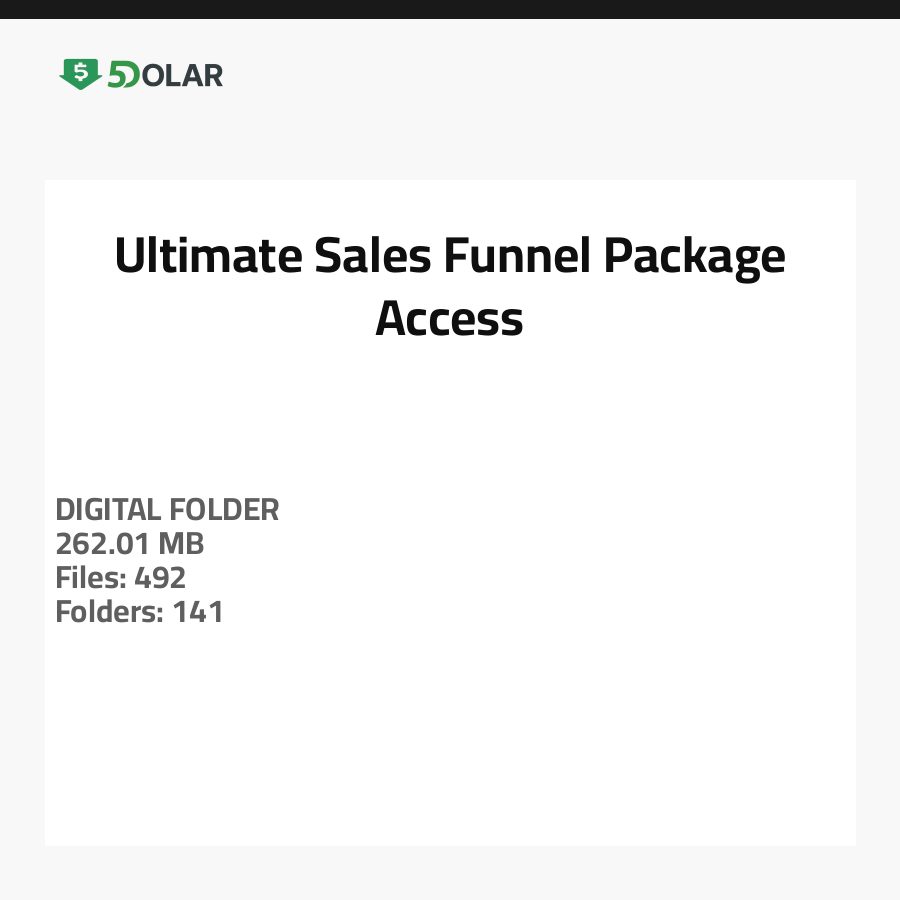Click the green 5 in the logo

click(x=117, y=75)
